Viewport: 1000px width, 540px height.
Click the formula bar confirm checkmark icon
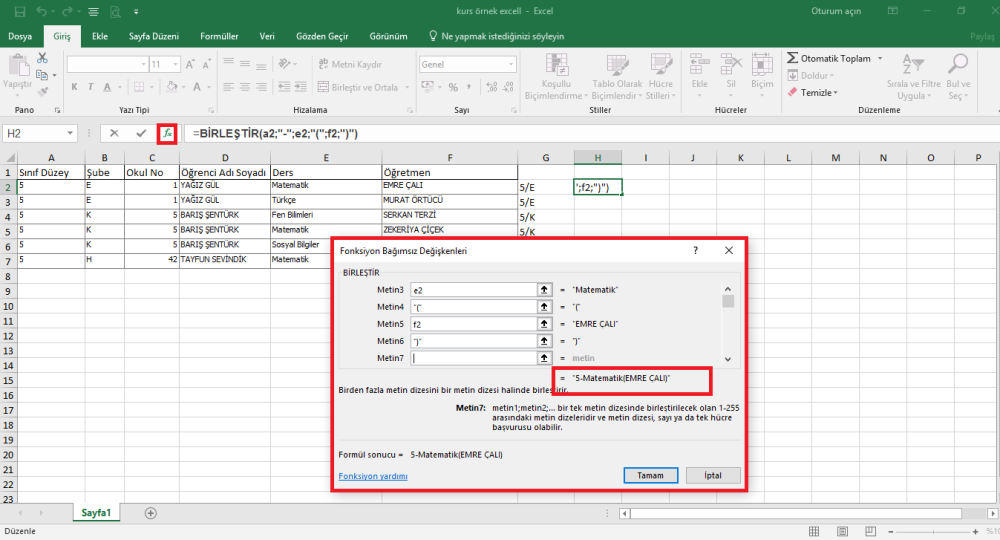click(141, 133)
